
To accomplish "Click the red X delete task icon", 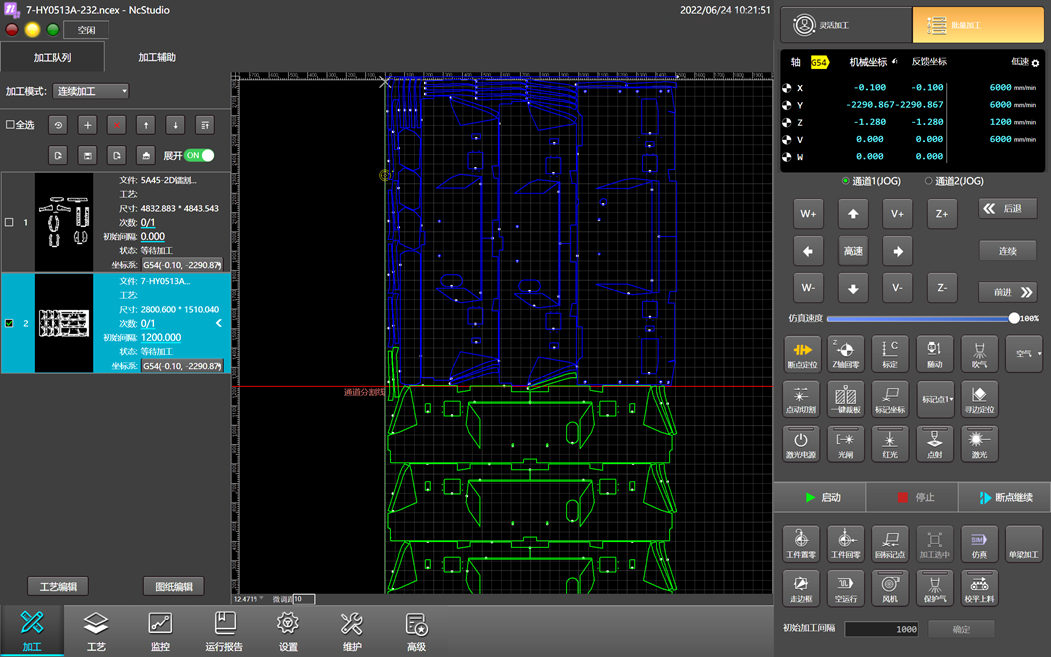I will point(117,125).
